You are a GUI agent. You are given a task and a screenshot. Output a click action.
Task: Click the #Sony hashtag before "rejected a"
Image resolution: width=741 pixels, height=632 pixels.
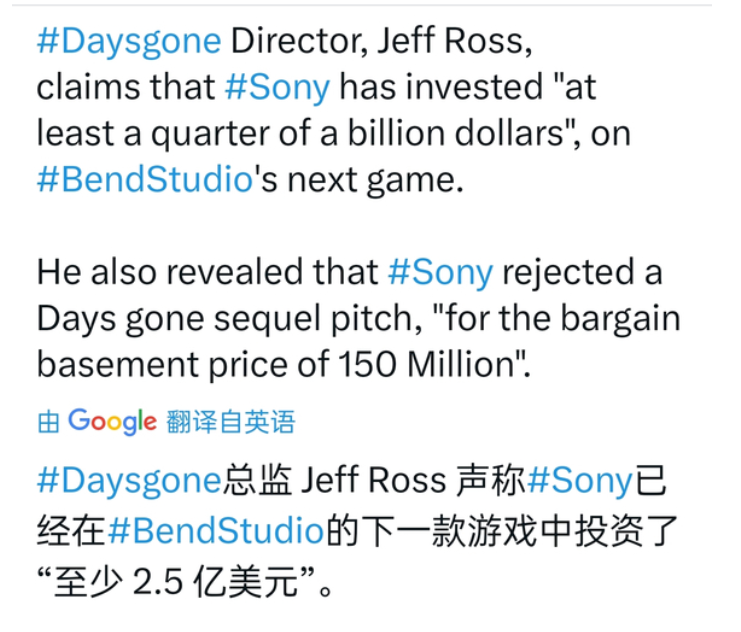click(x=440, y=272)
